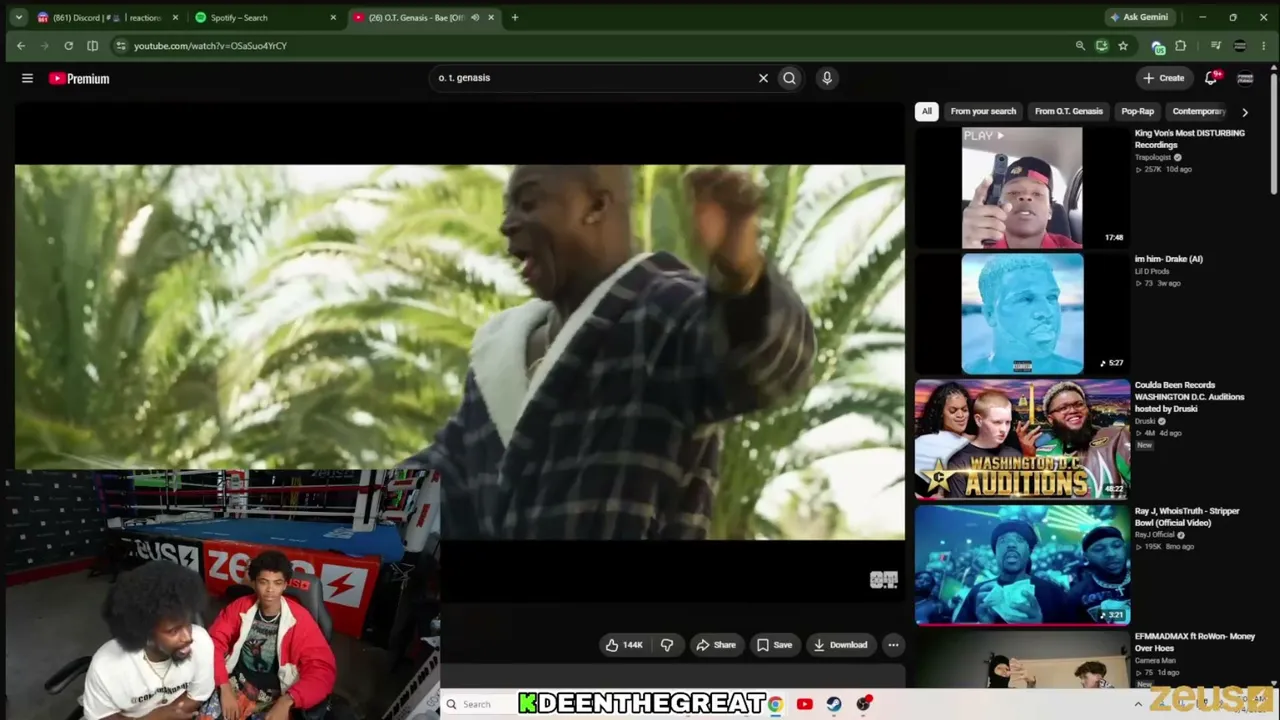Click the Stripper Bowl video thumbnail

click(x=1022, y=565)
